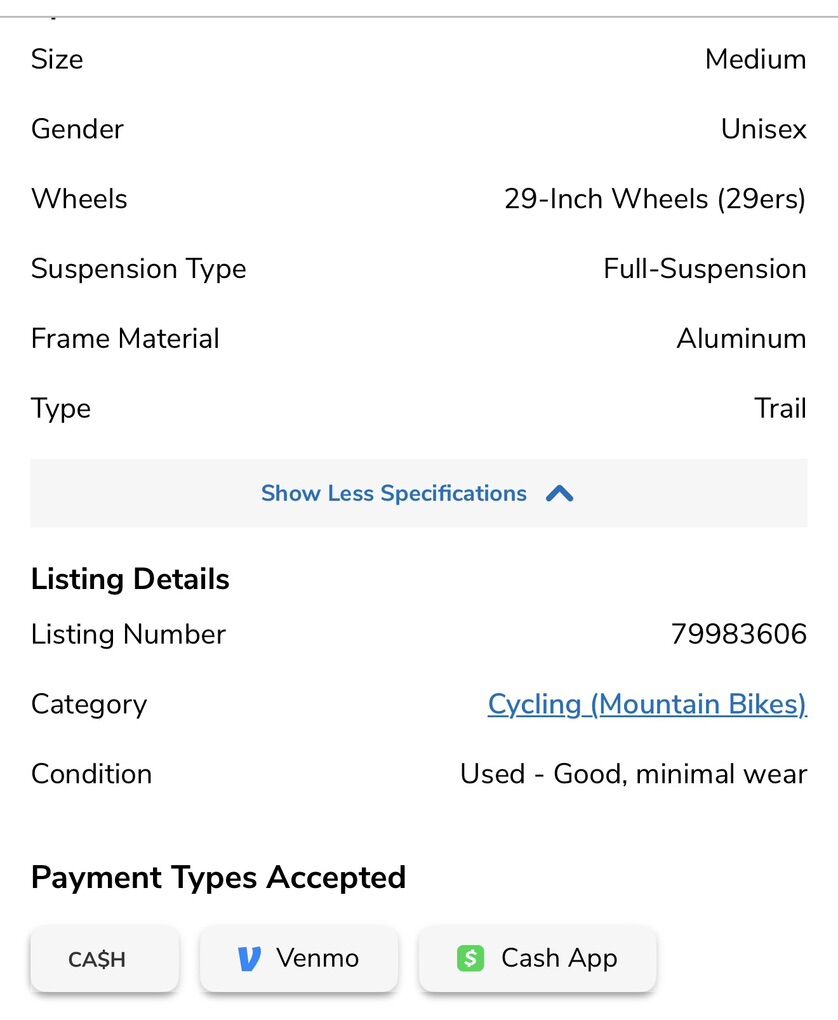The width and height of the screenshot is (838, 1020).
Task: Choose the Venmo payment label
Action: coord(317,958)
